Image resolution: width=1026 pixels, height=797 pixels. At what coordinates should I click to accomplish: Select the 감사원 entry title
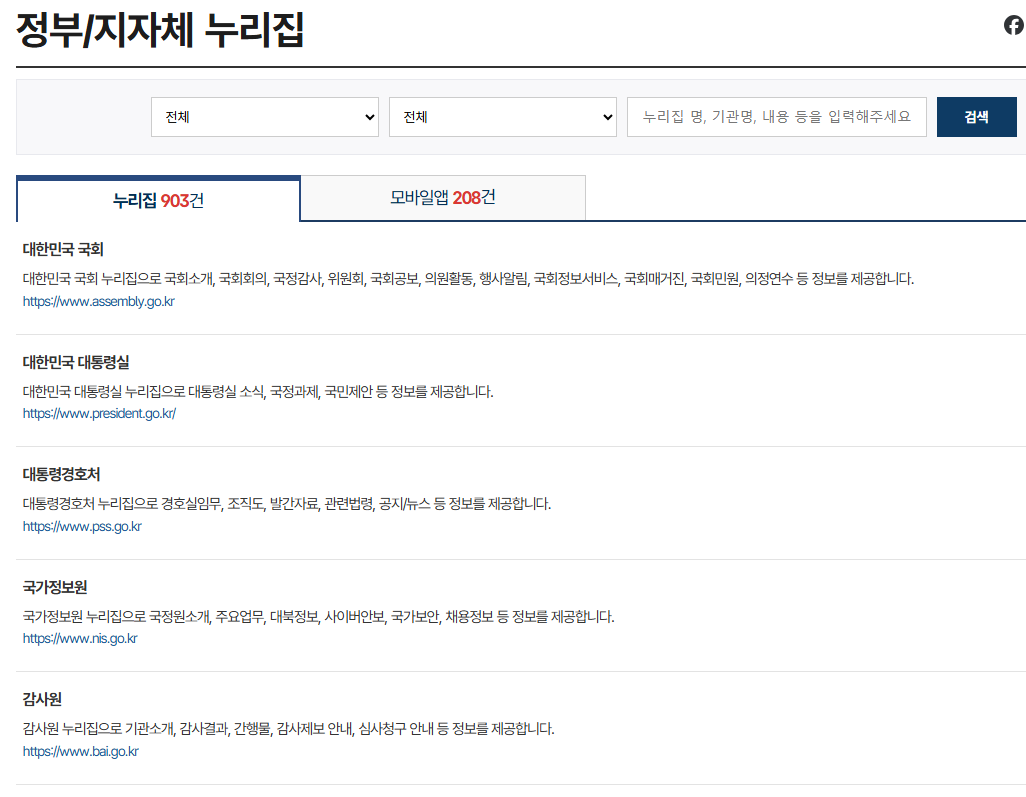[42, 700]
